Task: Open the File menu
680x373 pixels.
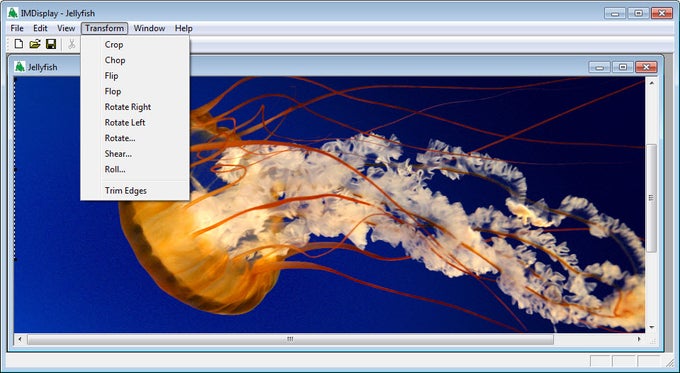Action: coord(17,28)
